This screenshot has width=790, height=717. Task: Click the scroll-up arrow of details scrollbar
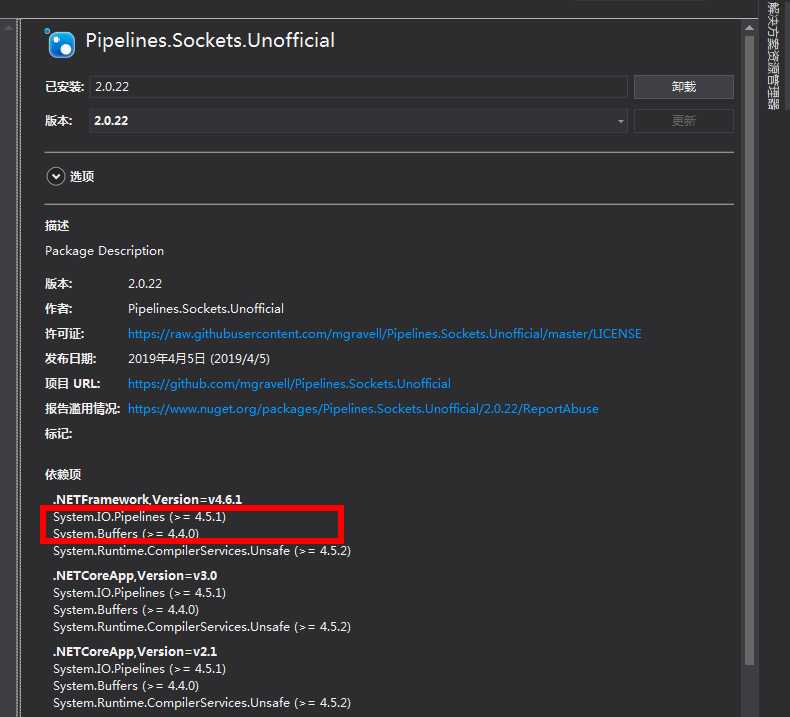pos(749,28)
